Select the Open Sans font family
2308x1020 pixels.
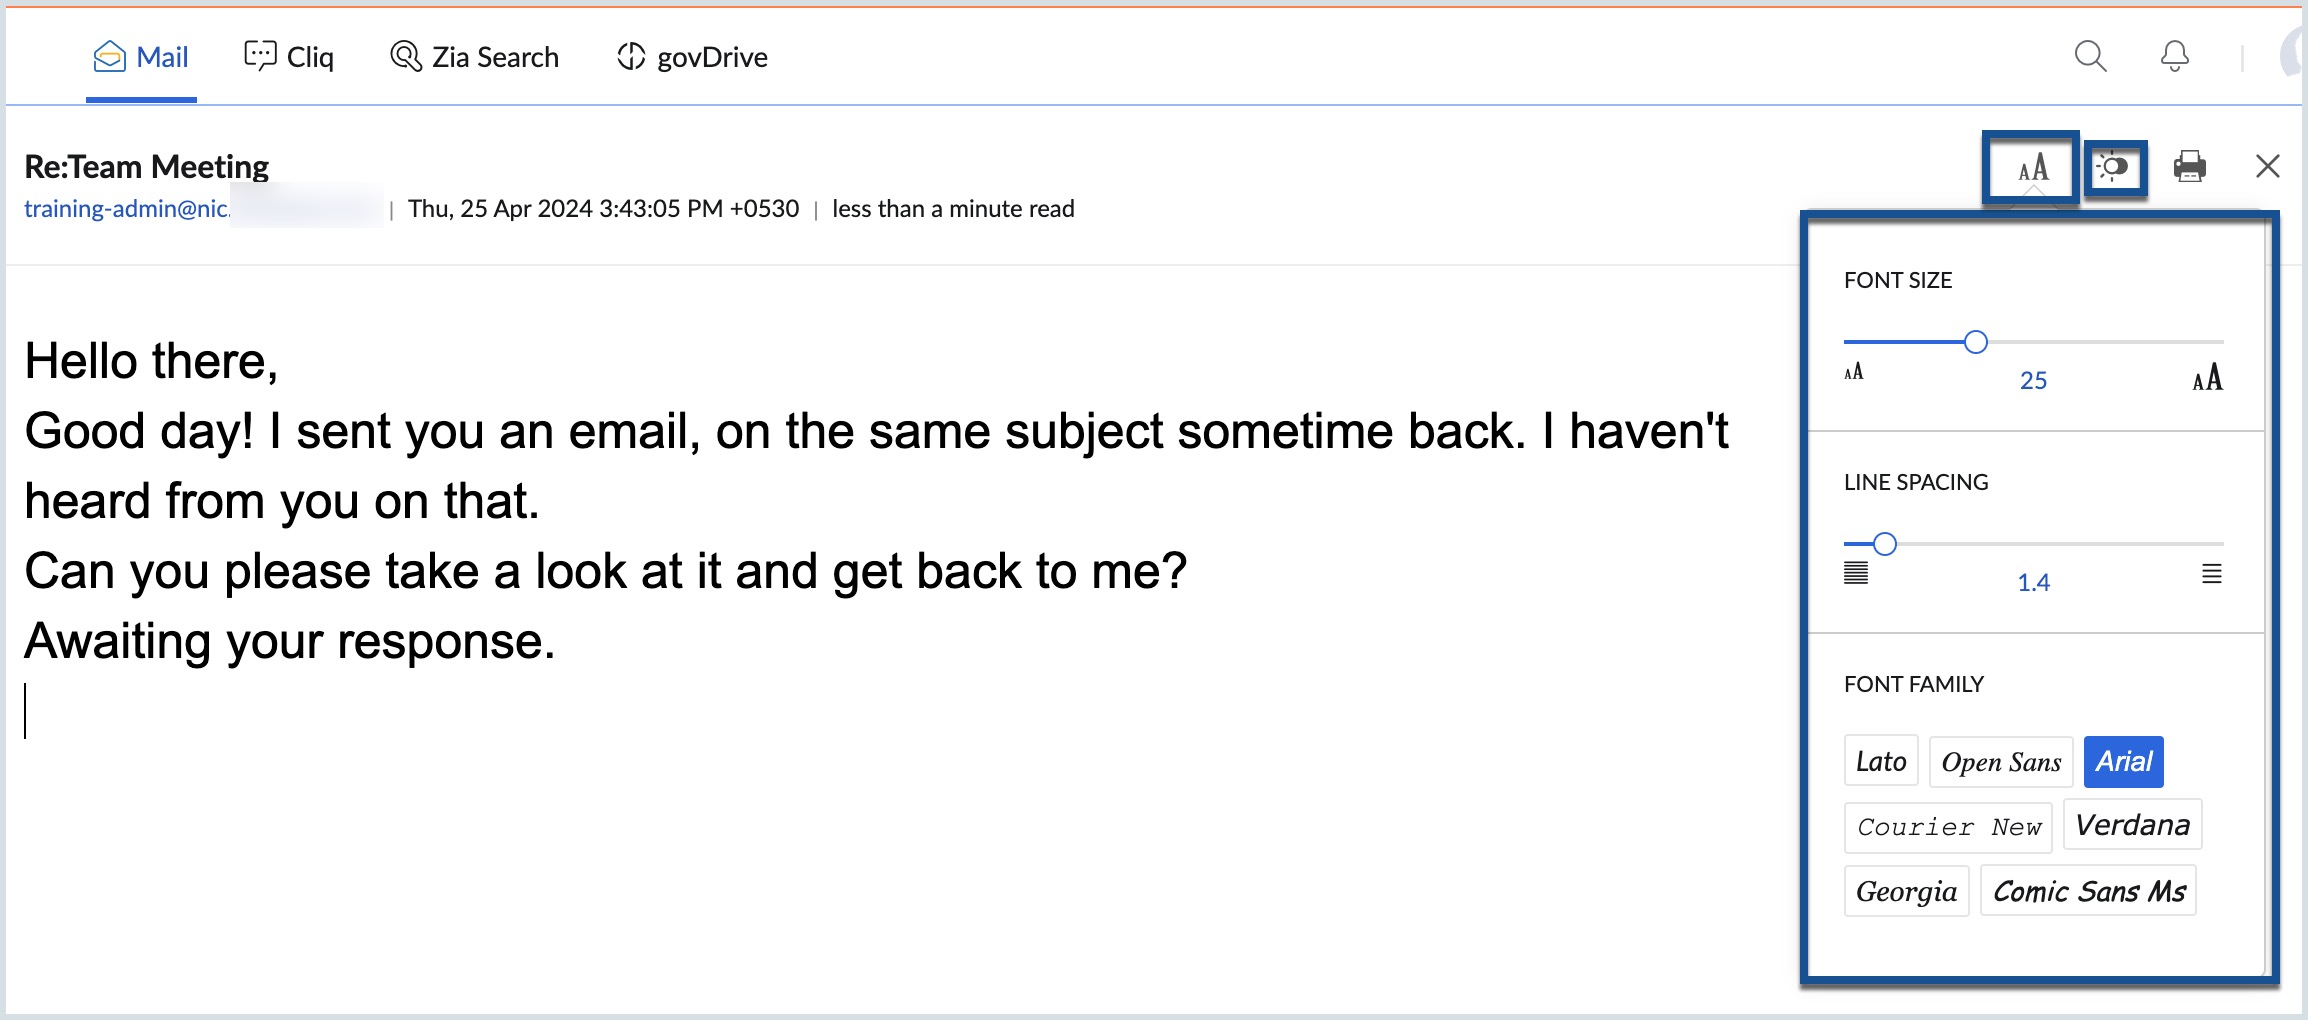pyautogui.click(x=2001, y=762)
